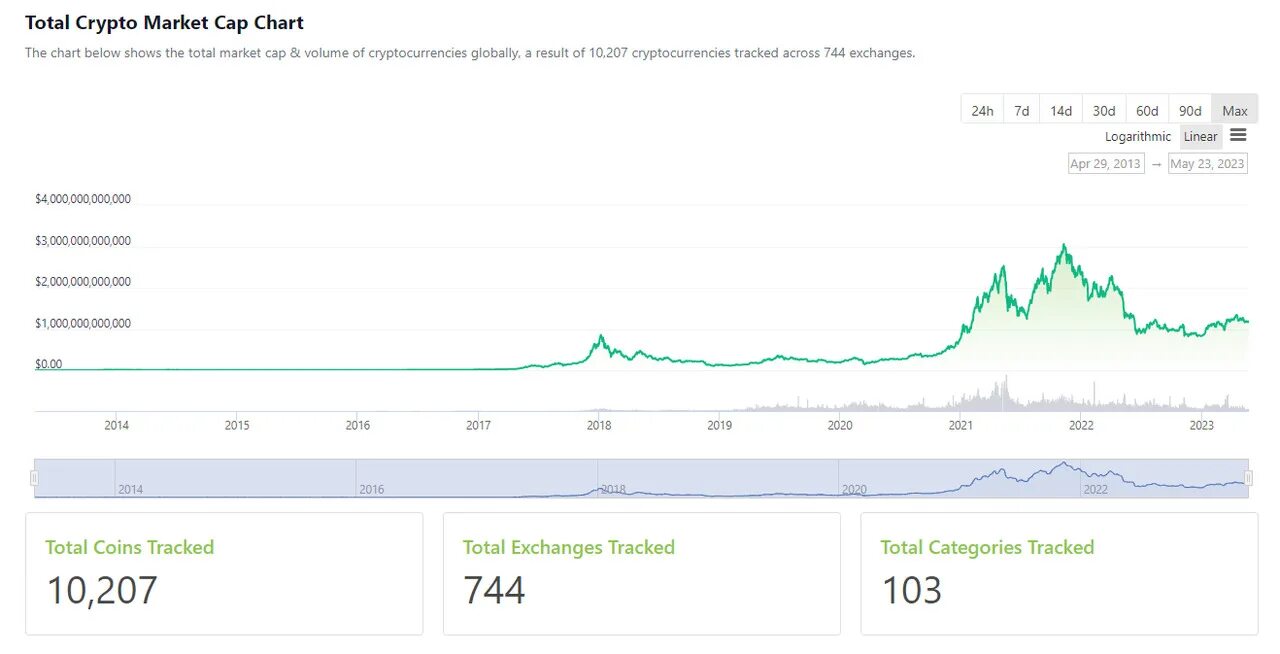
Task: Click the 2016 mark in the navigator strip
Action: tap(371, 489)
